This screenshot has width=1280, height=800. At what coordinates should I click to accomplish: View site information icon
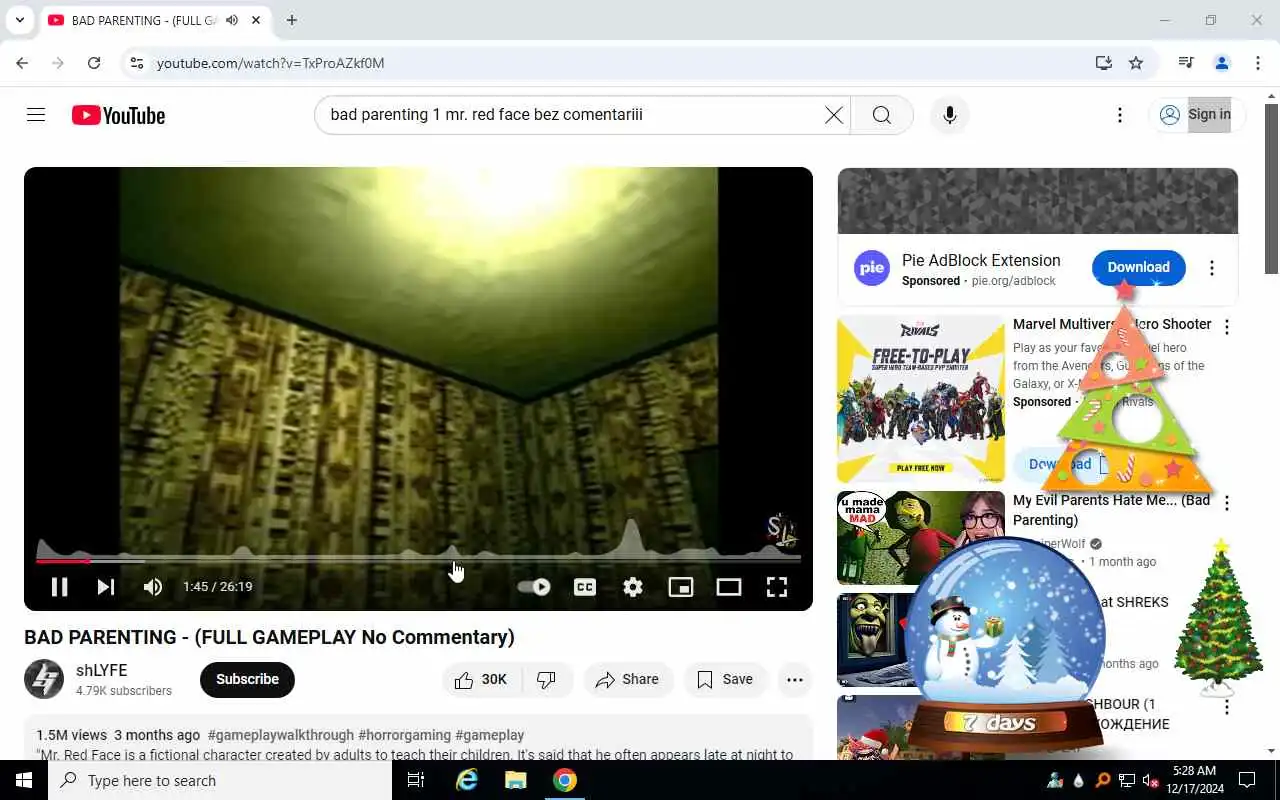(137, 63)
